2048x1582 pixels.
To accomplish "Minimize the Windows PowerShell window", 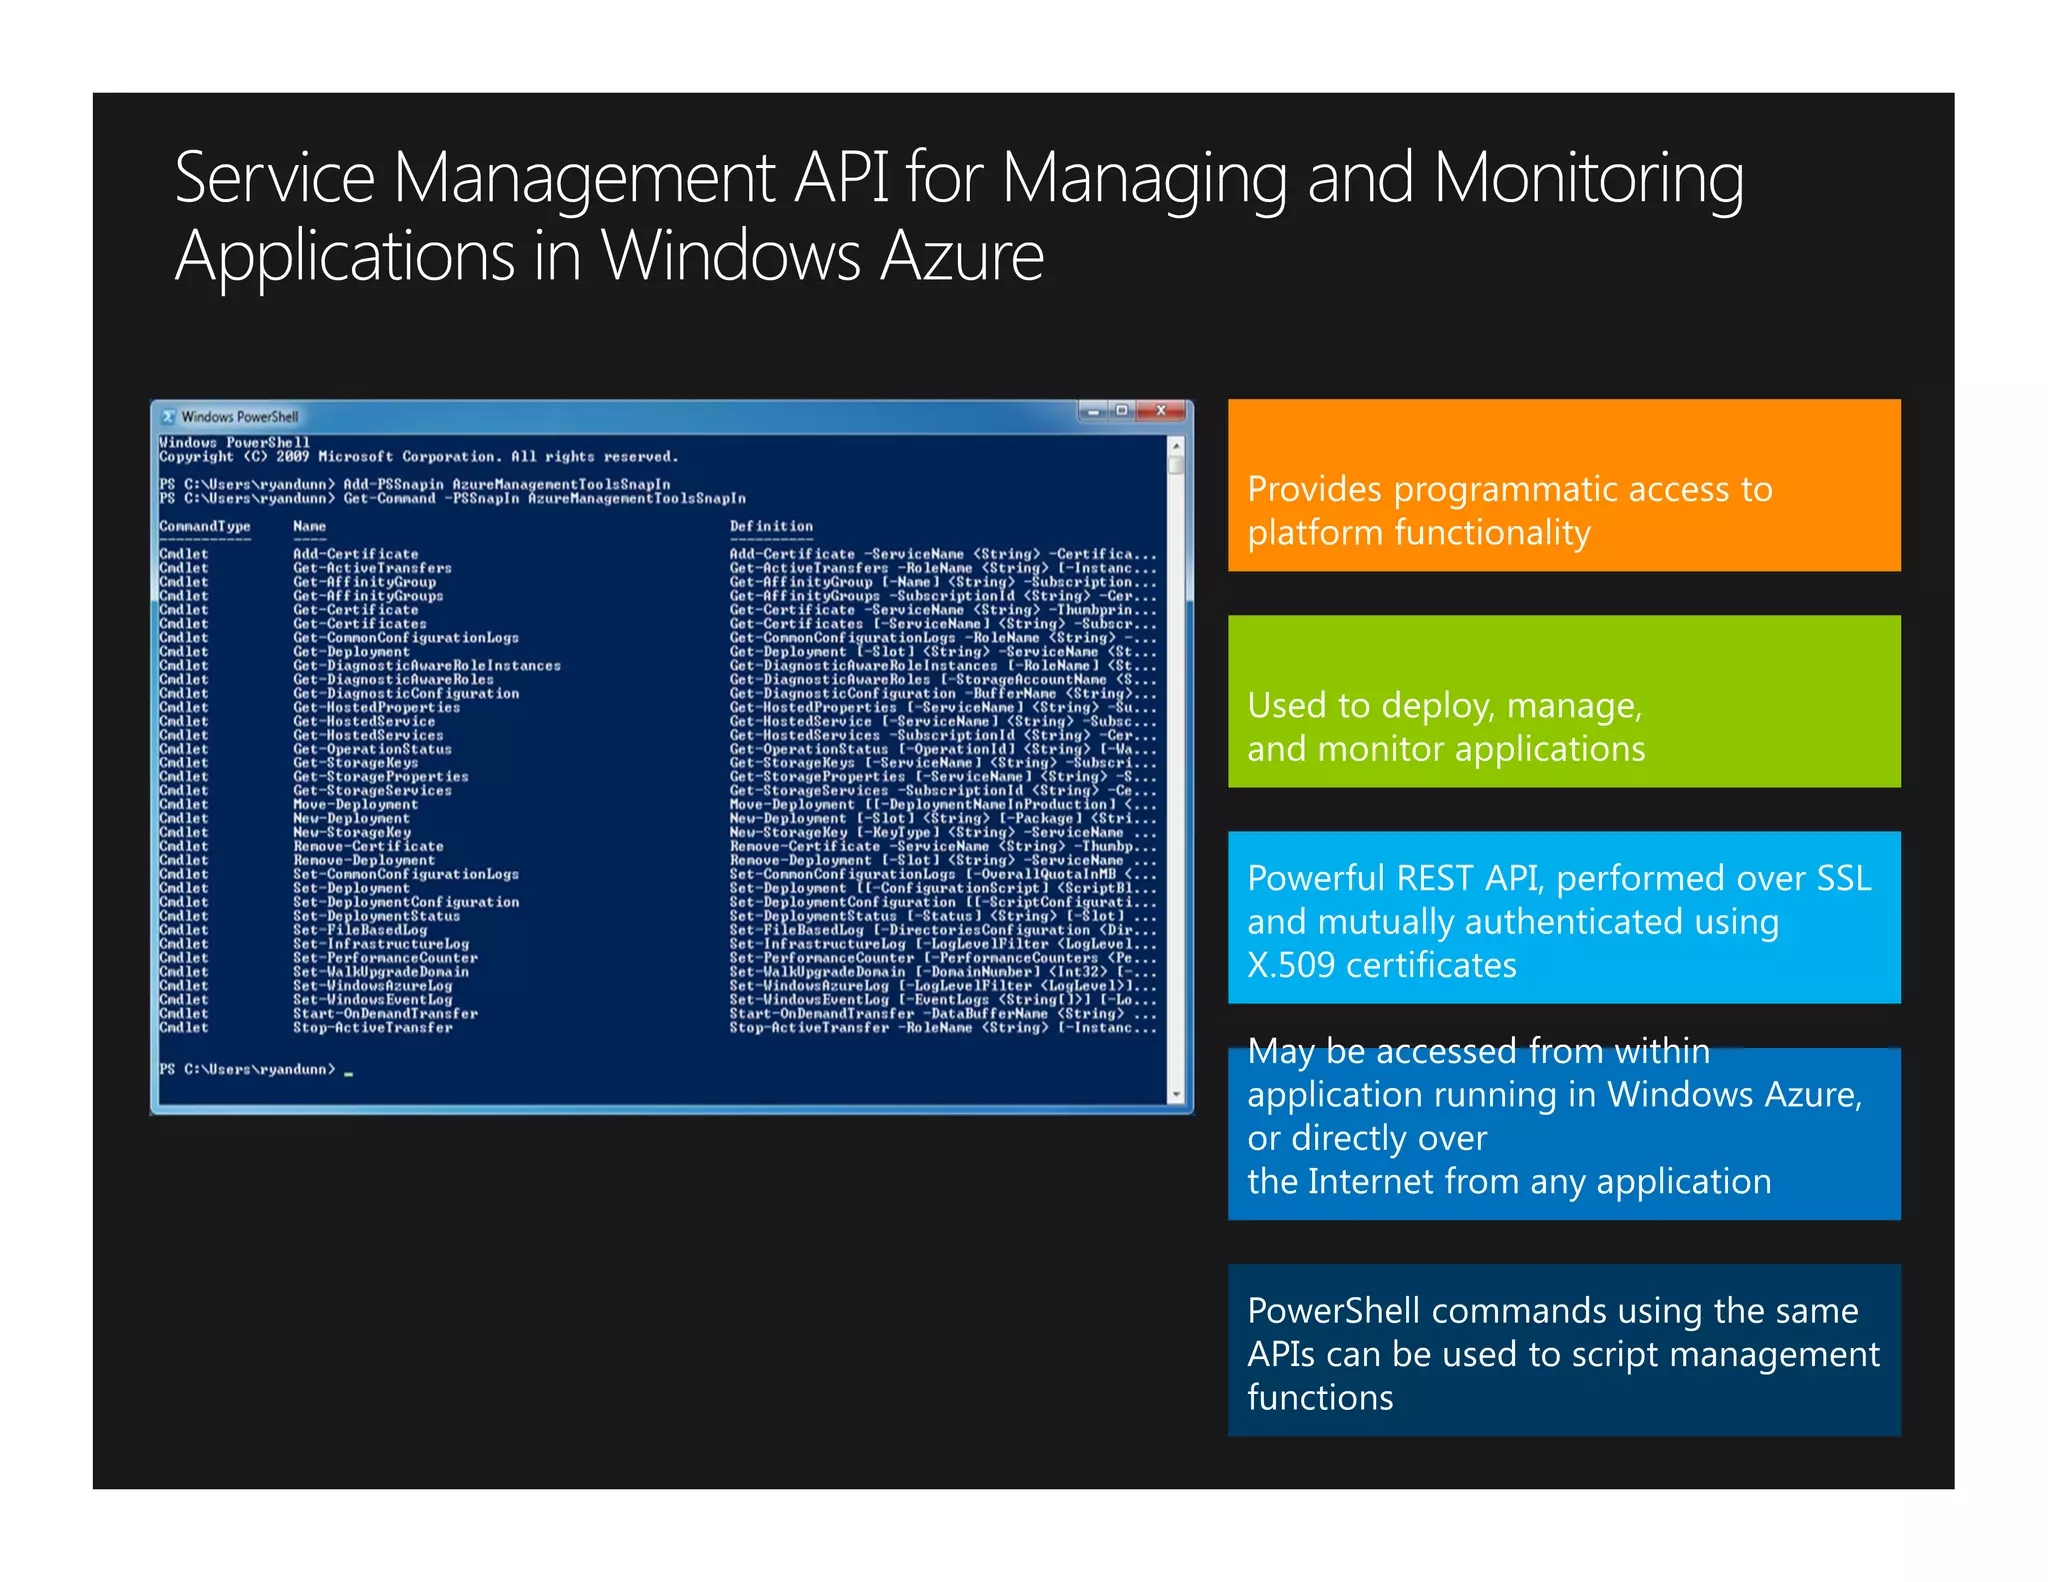I will [x=1094, y=411].
